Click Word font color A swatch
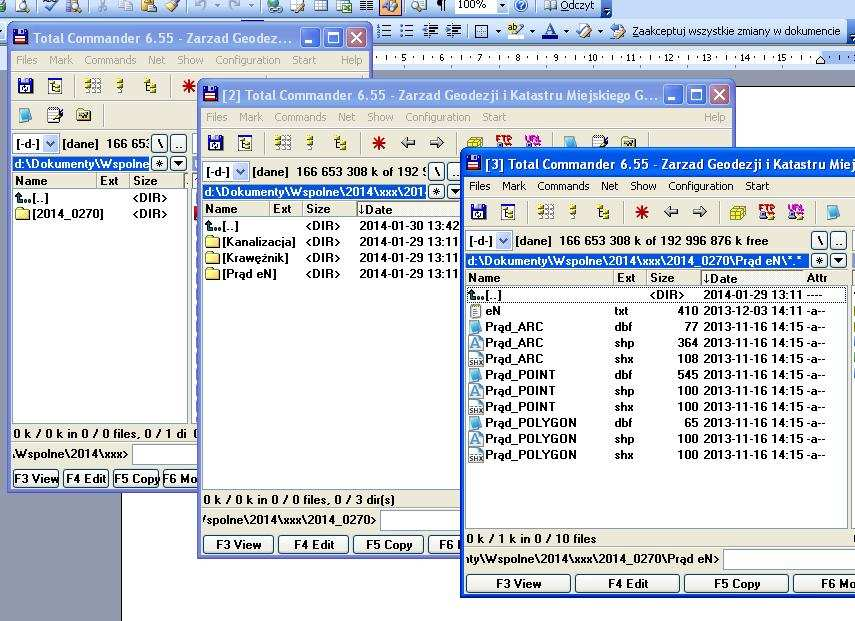 click(551, 31)
